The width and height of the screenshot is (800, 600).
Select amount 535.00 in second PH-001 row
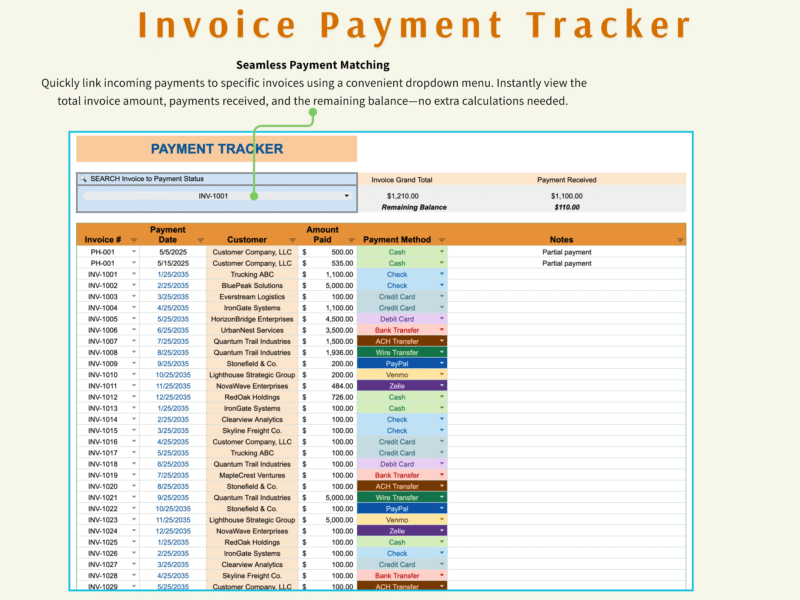pos(327,263)
